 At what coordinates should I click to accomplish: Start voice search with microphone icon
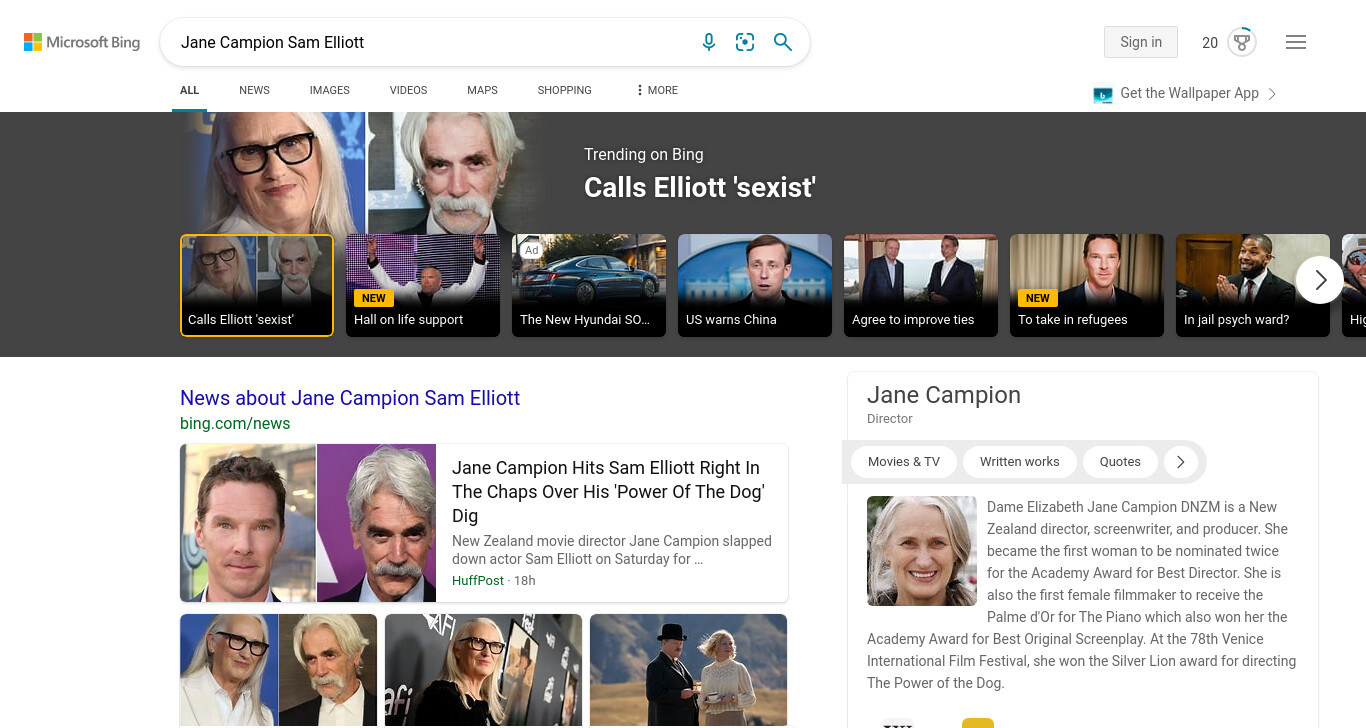coord(709,42)
